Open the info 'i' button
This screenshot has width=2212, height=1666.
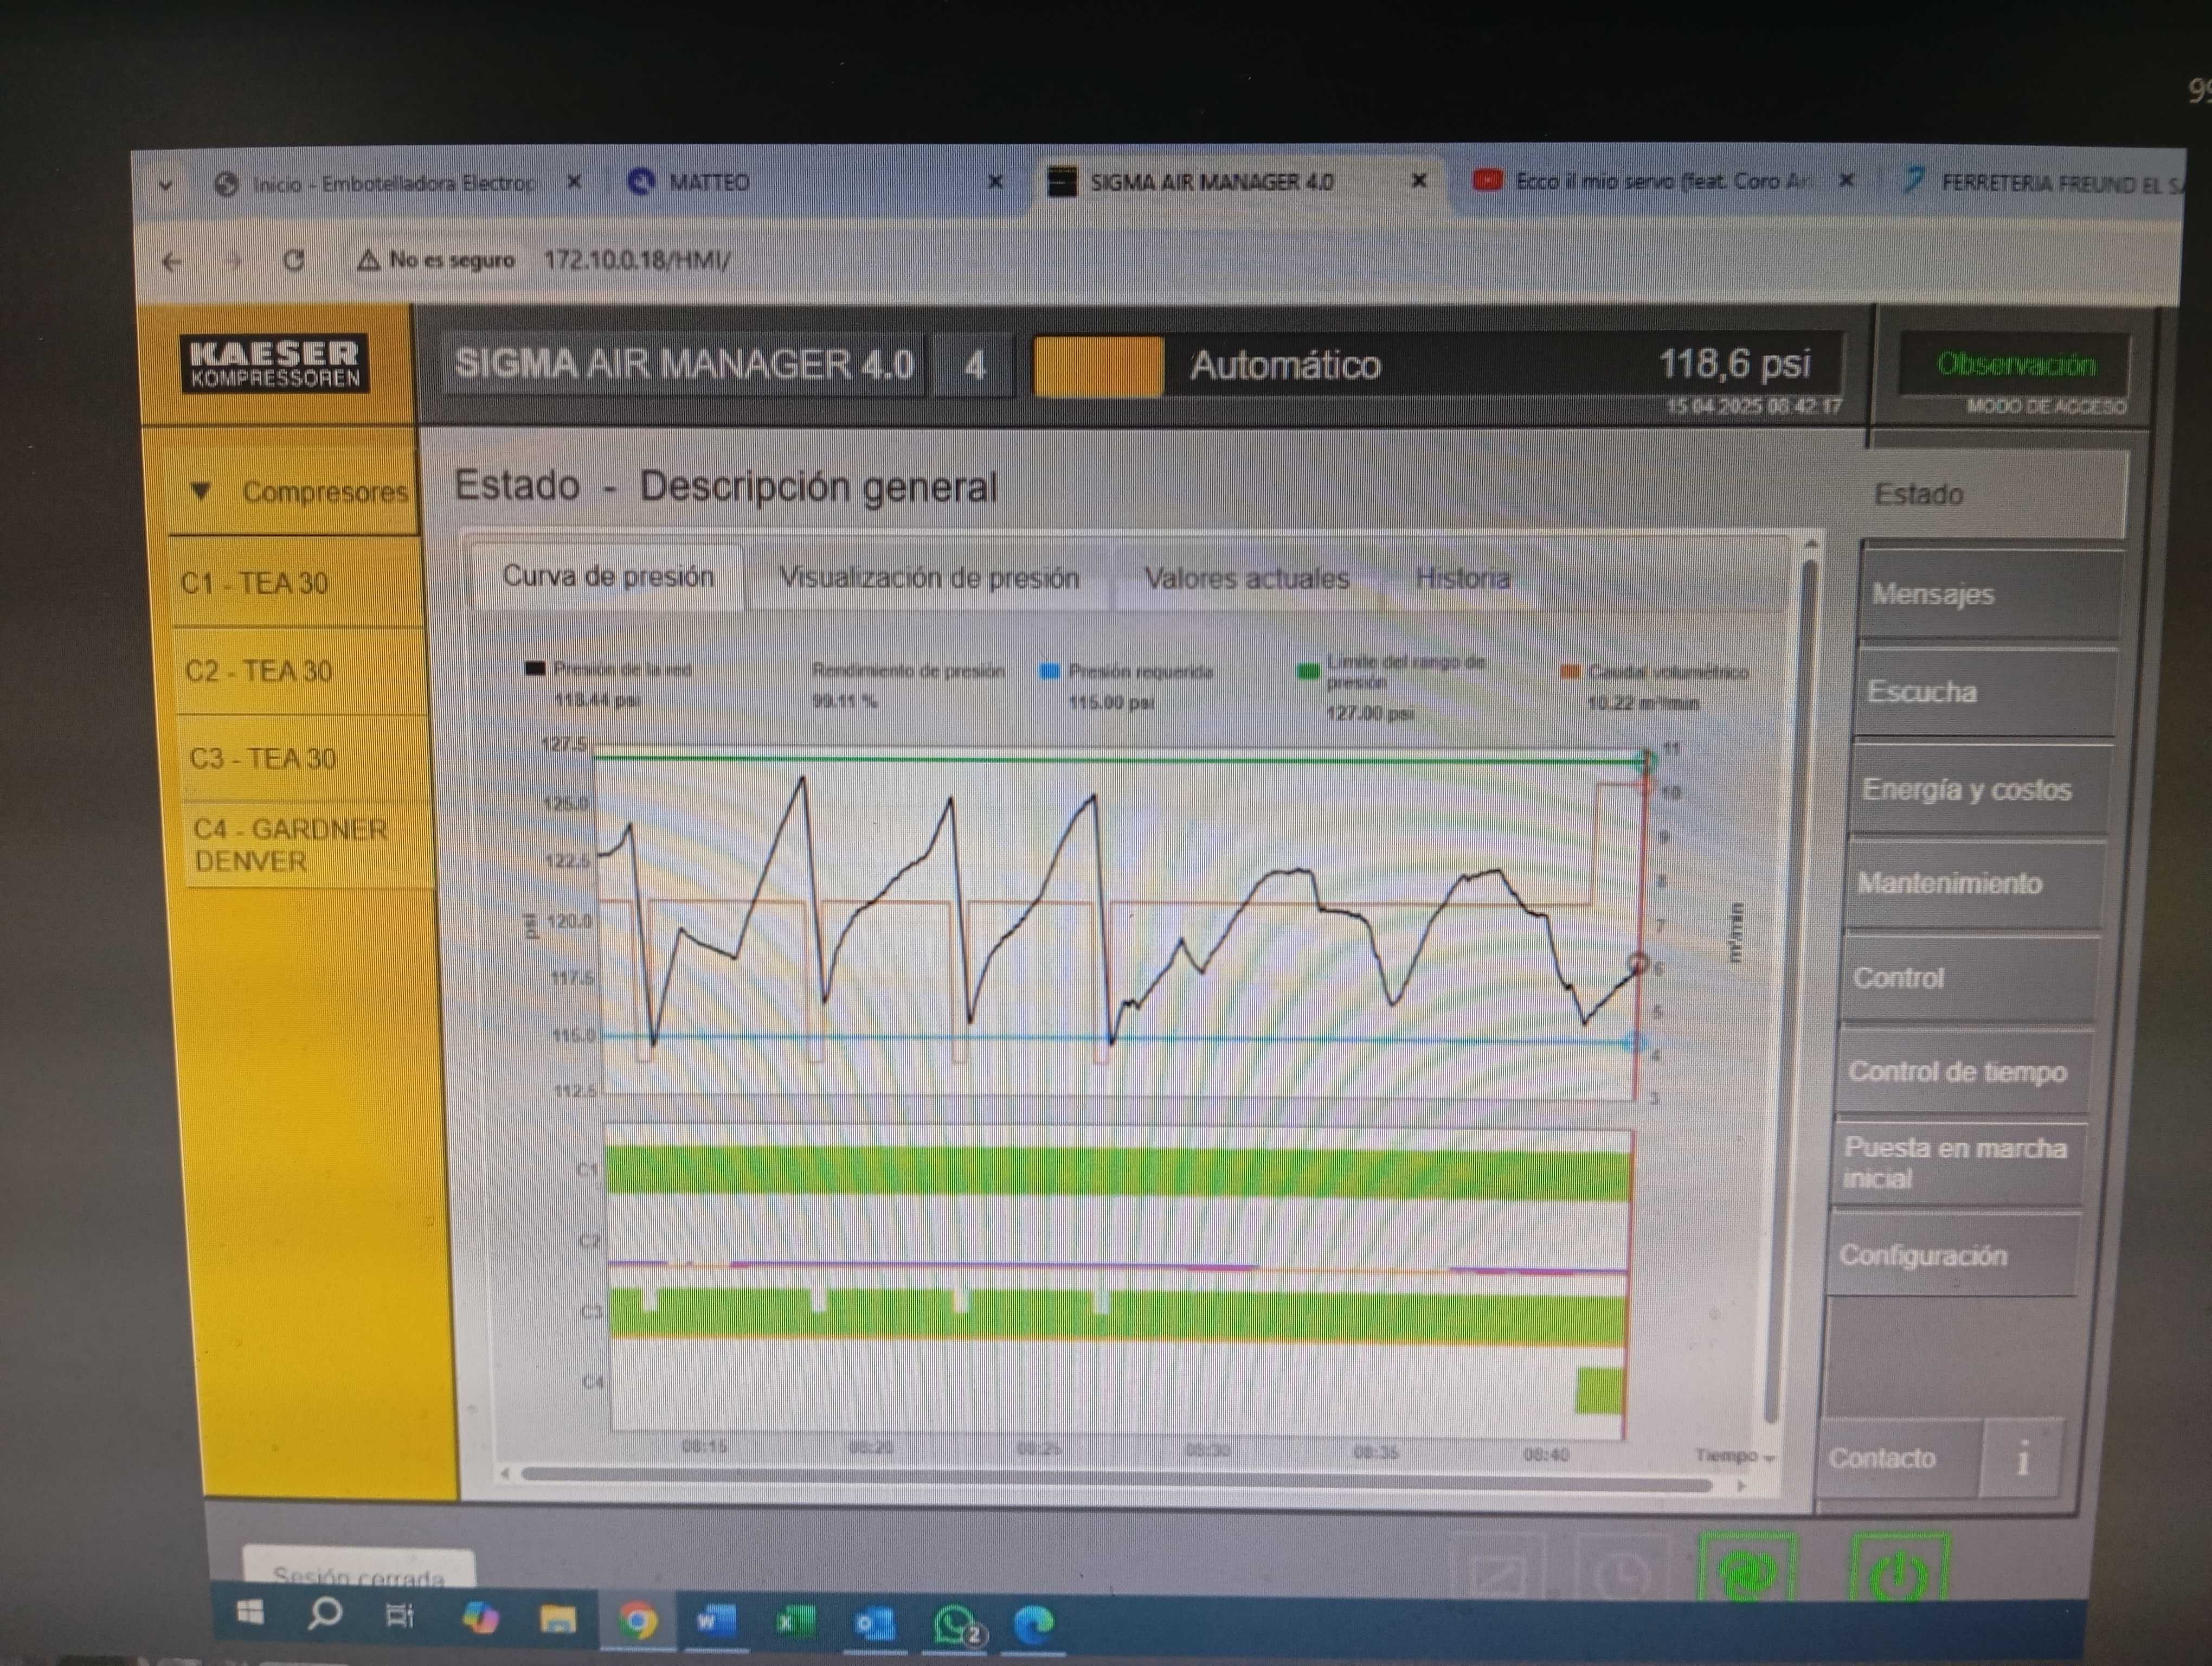coord(2022,1458)
